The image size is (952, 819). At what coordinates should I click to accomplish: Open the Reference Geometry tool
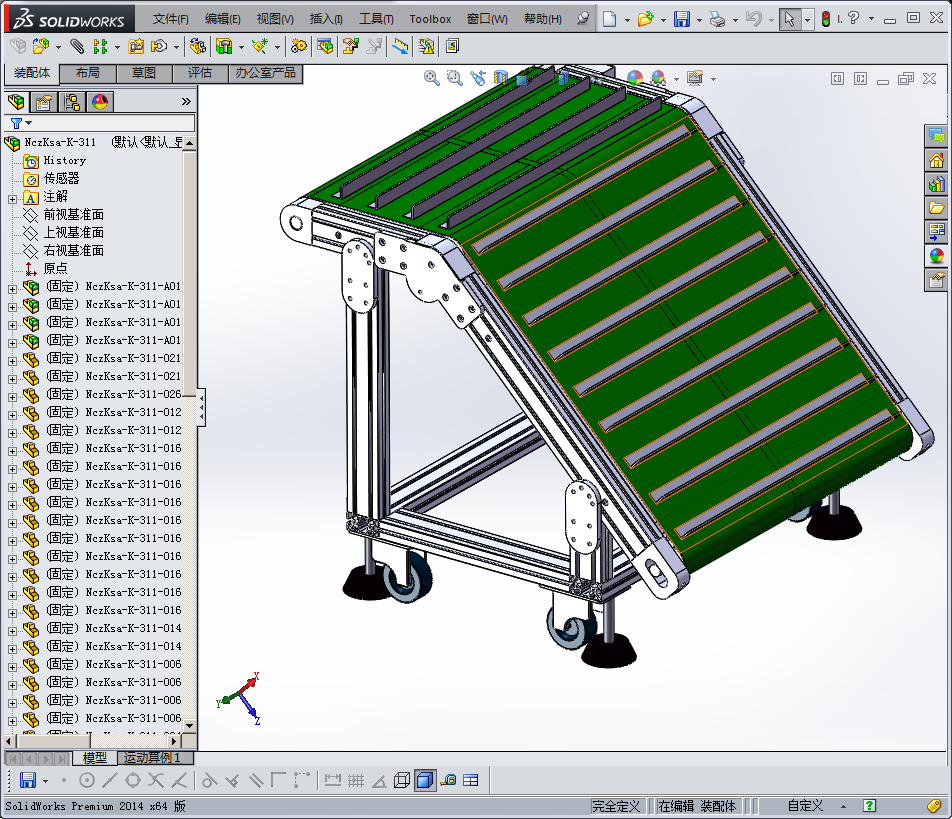click(x=260, y=46)
